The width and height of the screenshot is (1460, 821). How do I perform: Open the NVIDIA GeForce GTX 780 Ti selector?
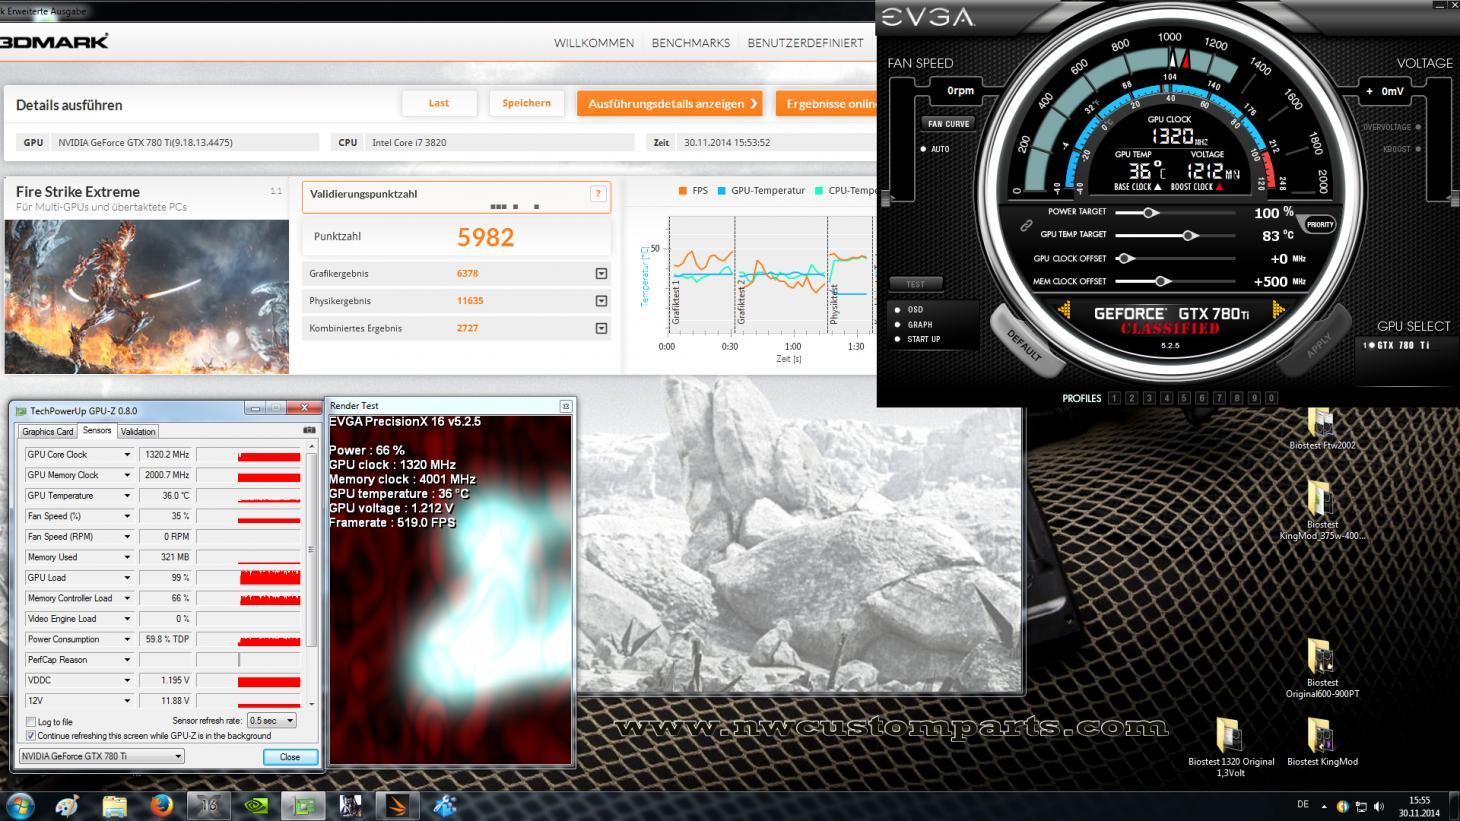click(102, 757)
